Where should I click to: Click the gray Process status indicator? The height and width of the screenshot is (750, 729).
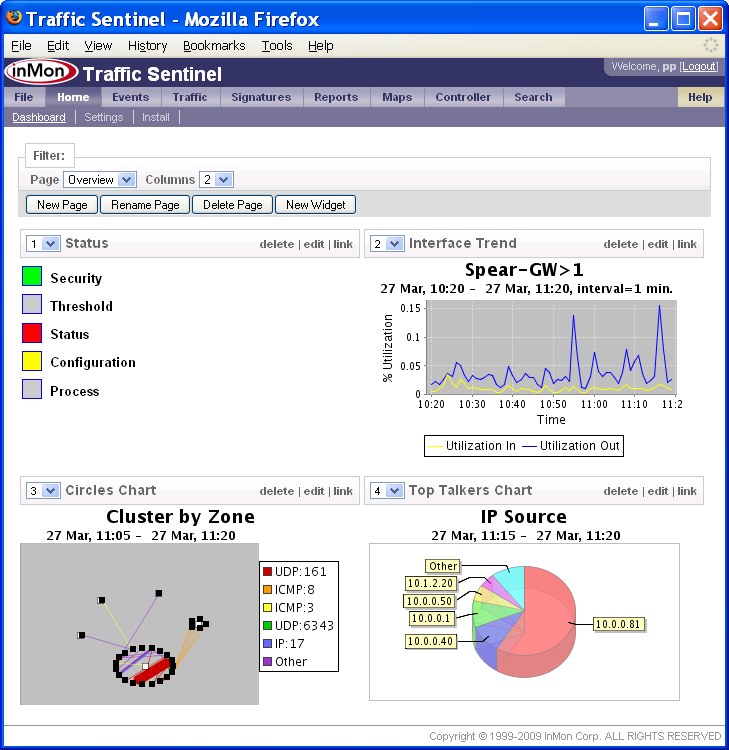click(x=32, y=390)
